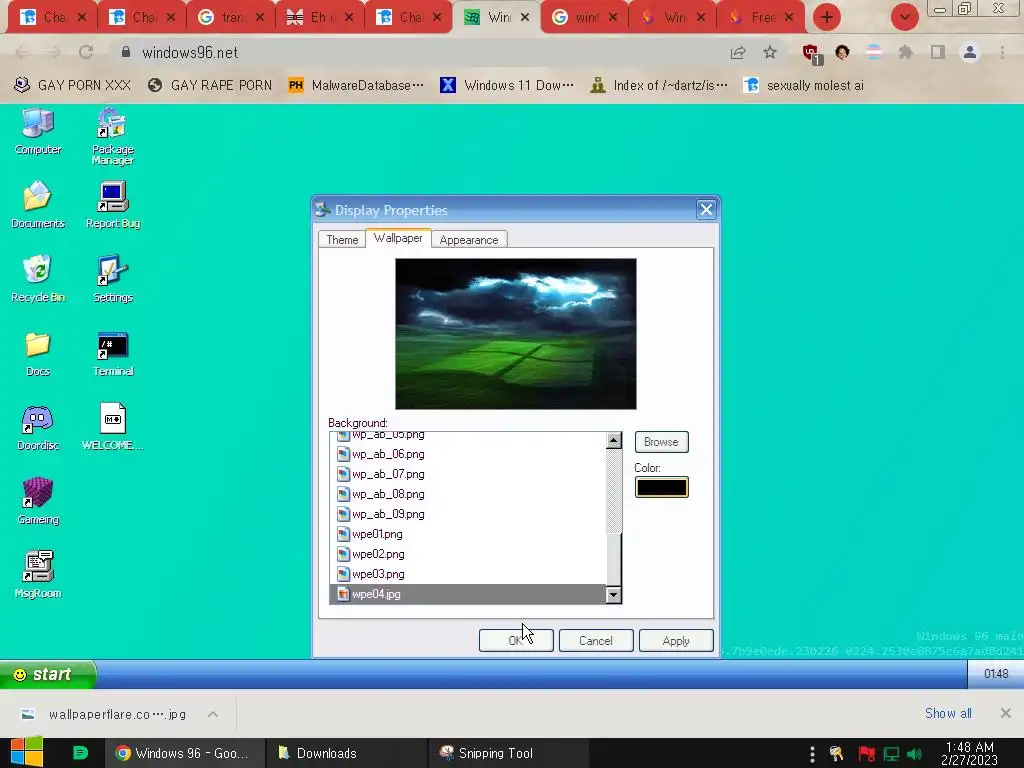Open the Package Manager desktop icon
The height and width of the screenshot is (768, 1024).
[112, 136]
